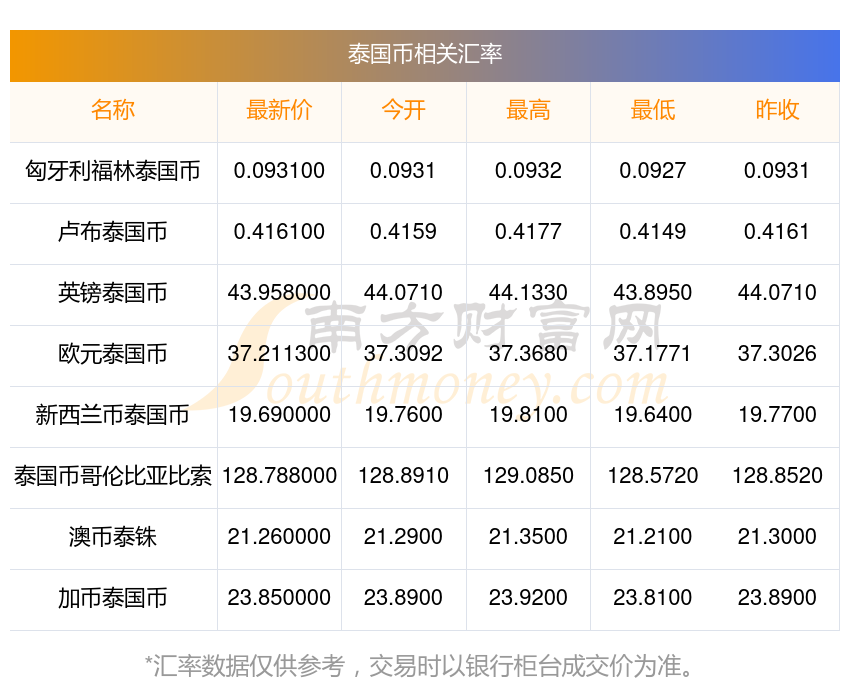This screenshot has width=850, height=698.
Task: Click the 最低 value 0.0927
Action: tap(653, 171)
